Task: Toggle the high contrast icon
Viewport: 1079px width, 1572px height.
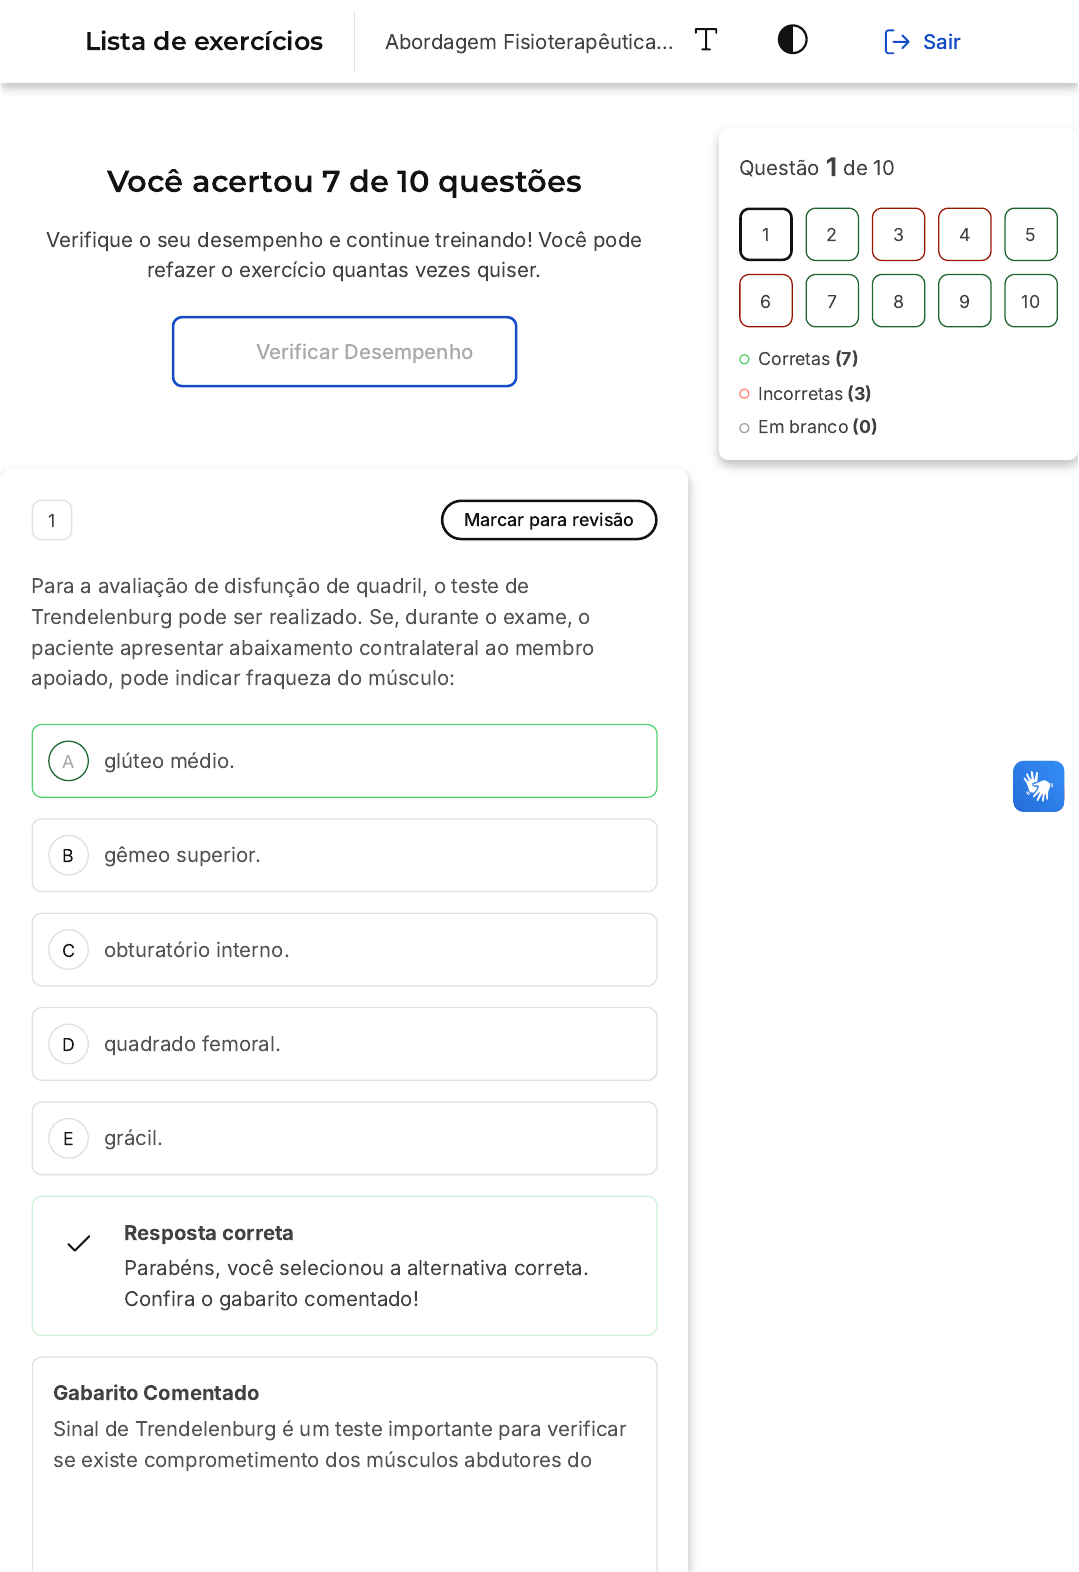Action: point(792,40)
